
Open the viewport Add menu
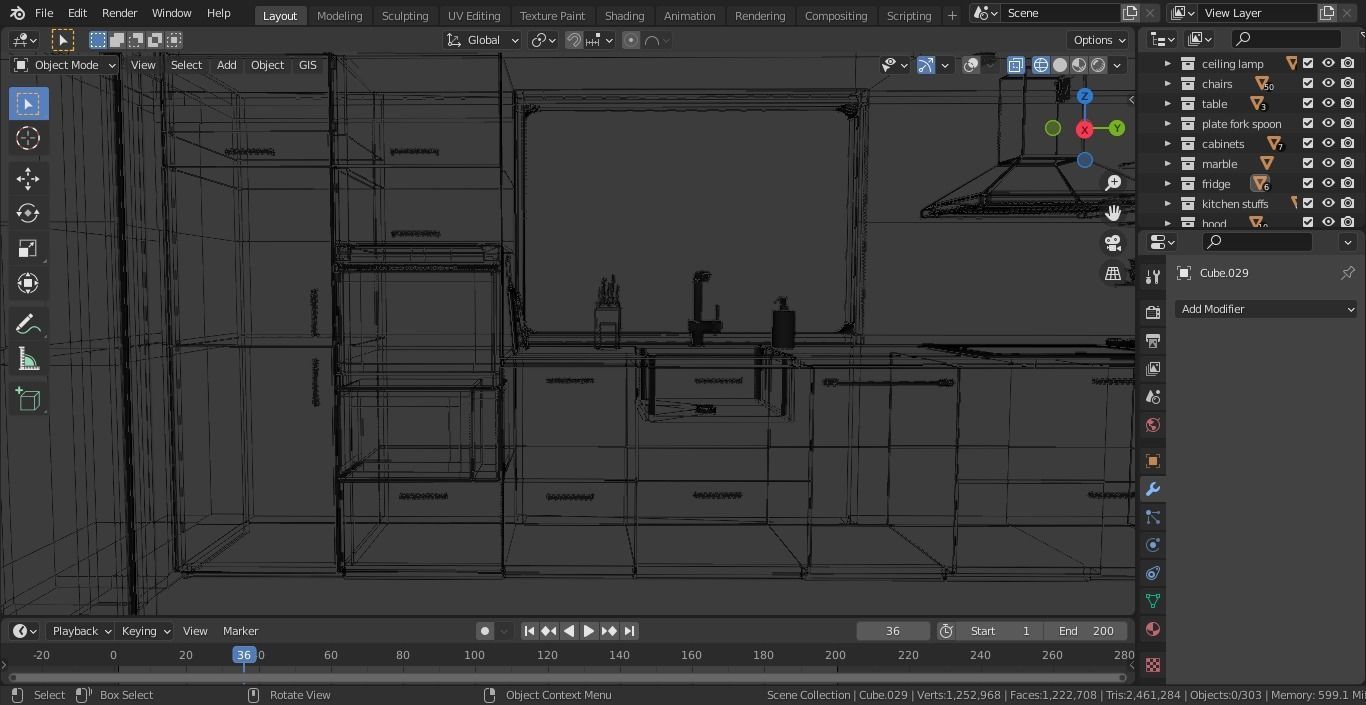pos(226,65)
